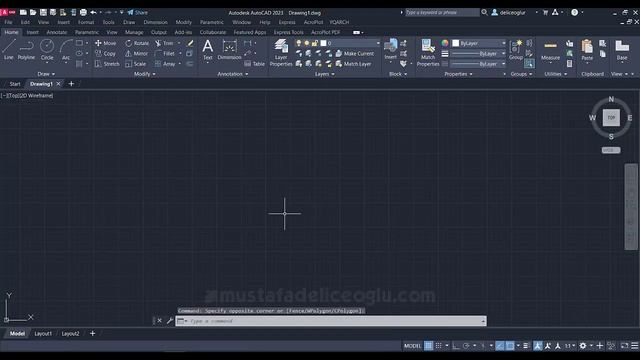Click the Save icon in quick access toolbar

click(43, 13)
